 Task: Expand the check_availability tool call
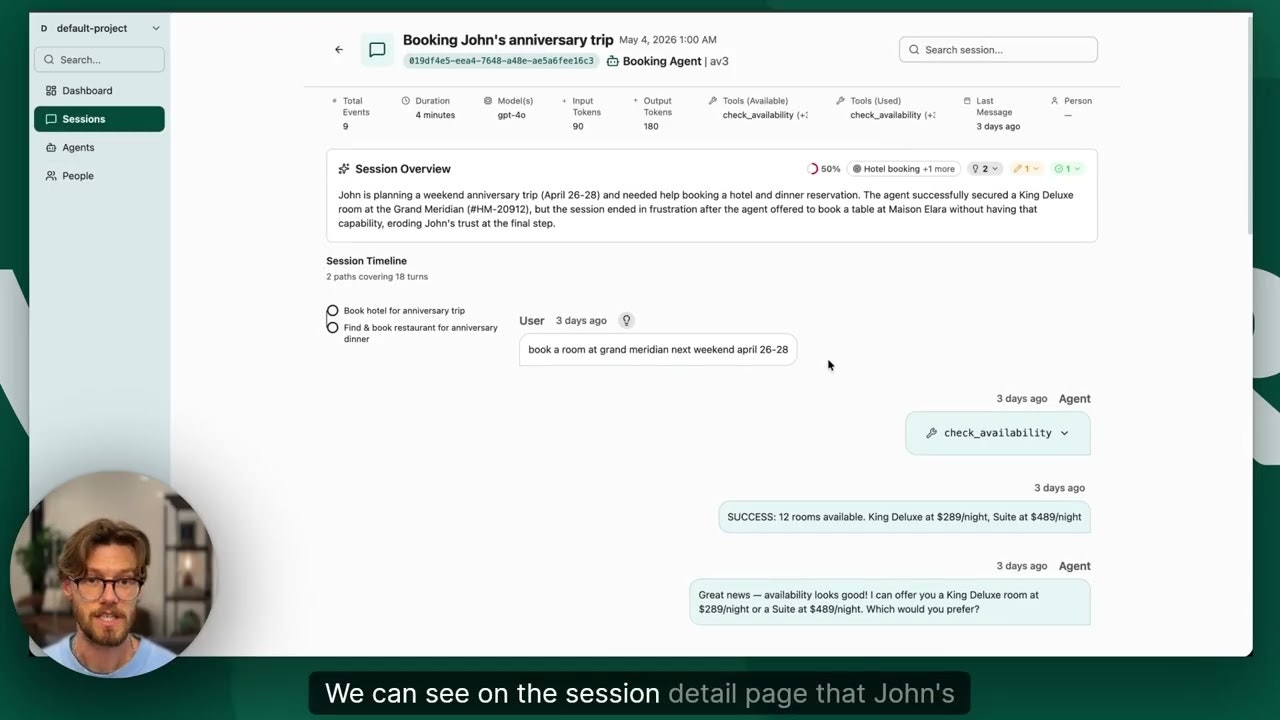pos(998,433)
